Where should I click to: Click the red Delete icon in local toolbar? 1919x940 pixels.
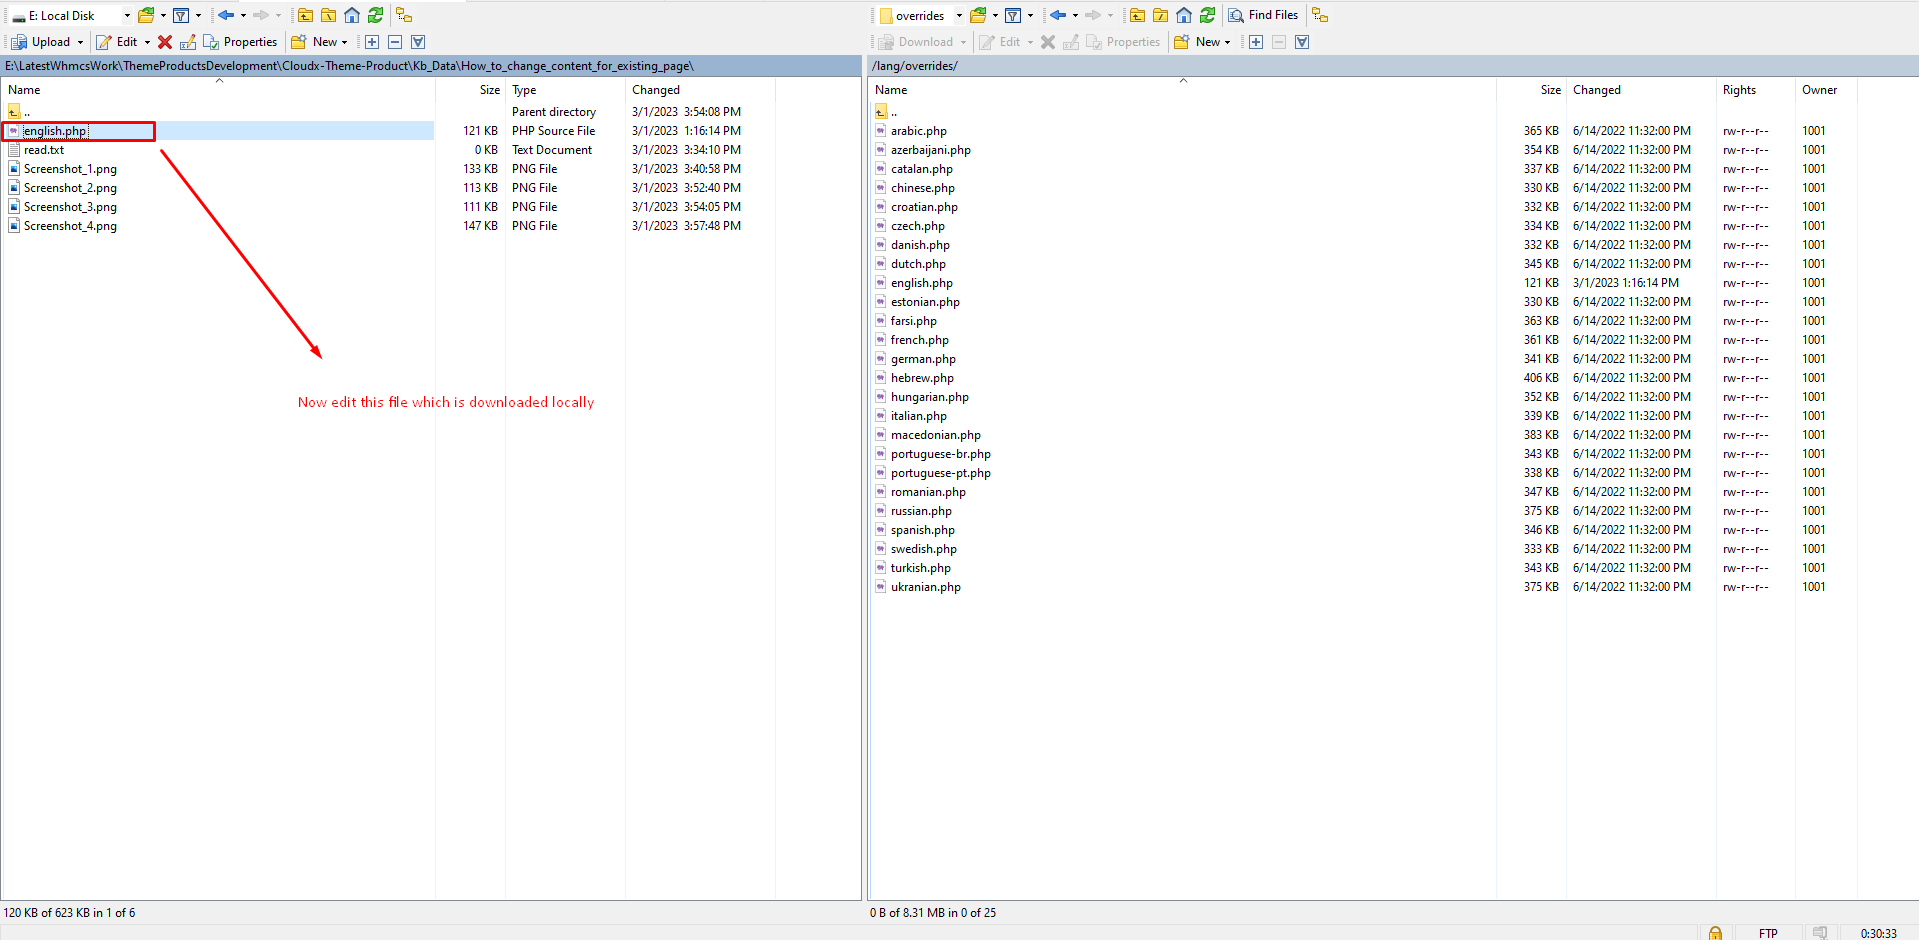(x=165, y=42)
